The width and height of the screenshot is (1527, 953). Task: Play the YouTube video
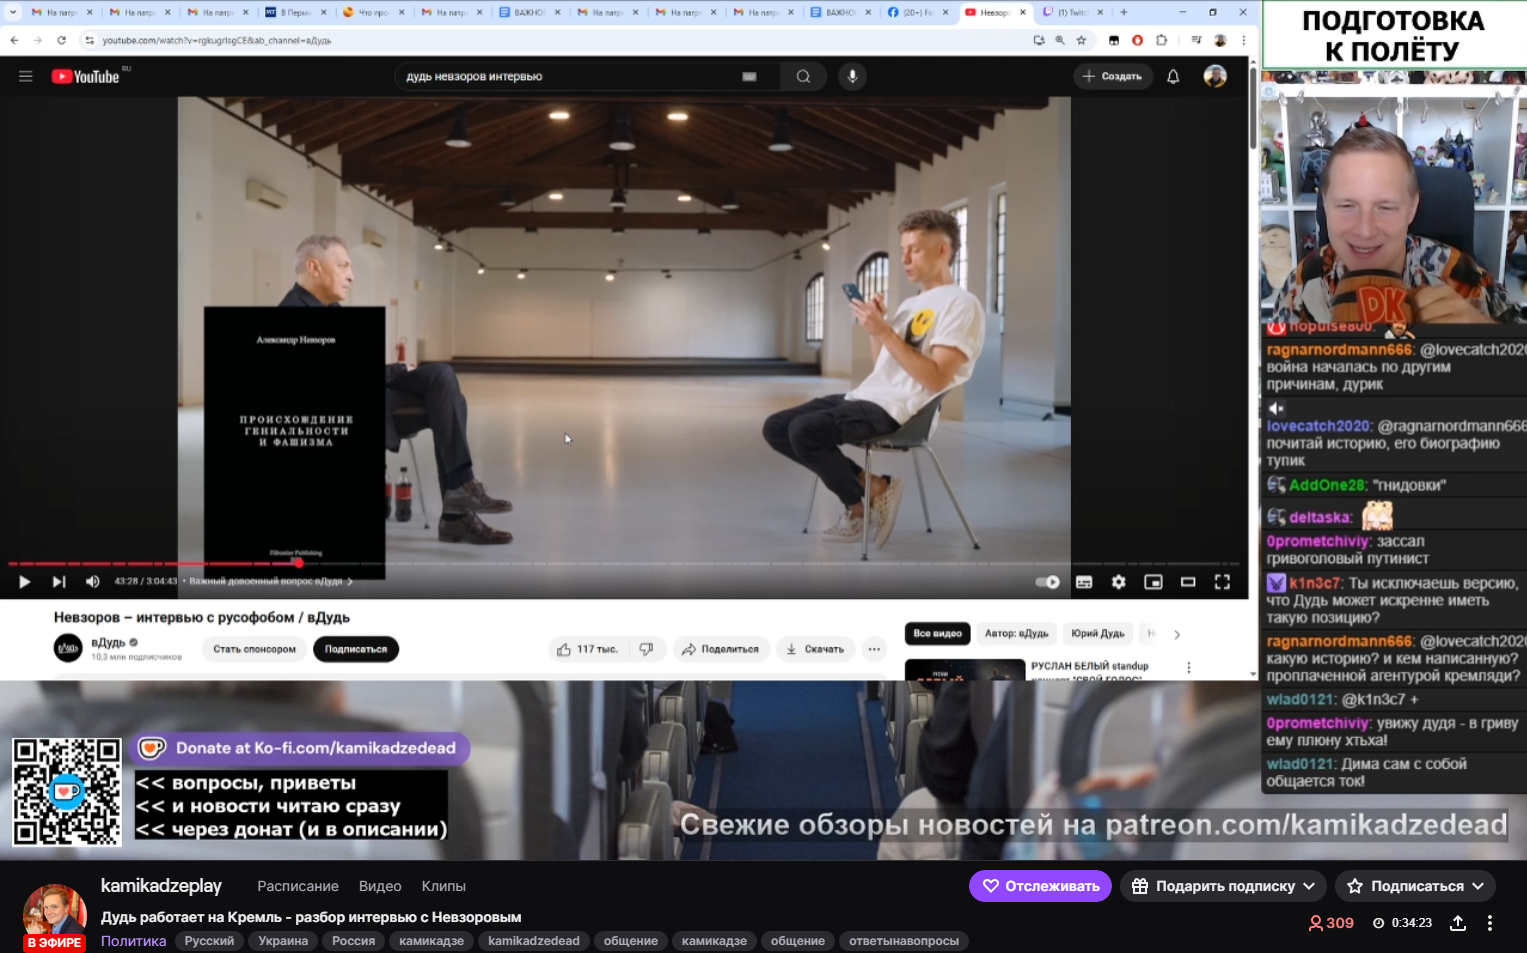25,581
